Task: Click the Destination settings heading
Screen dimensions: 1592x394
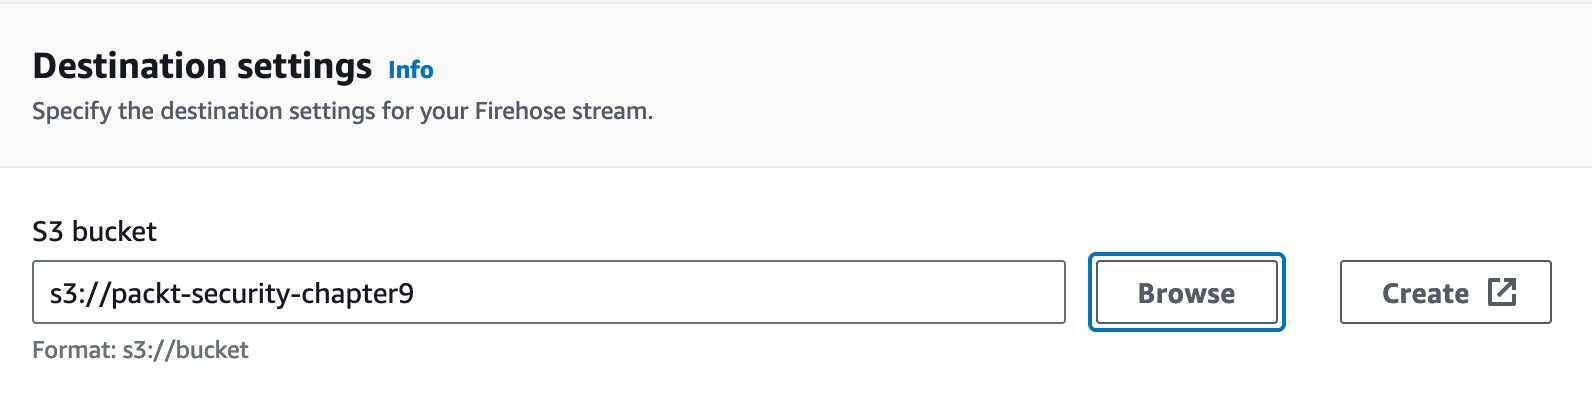Action: click(202, 66)
